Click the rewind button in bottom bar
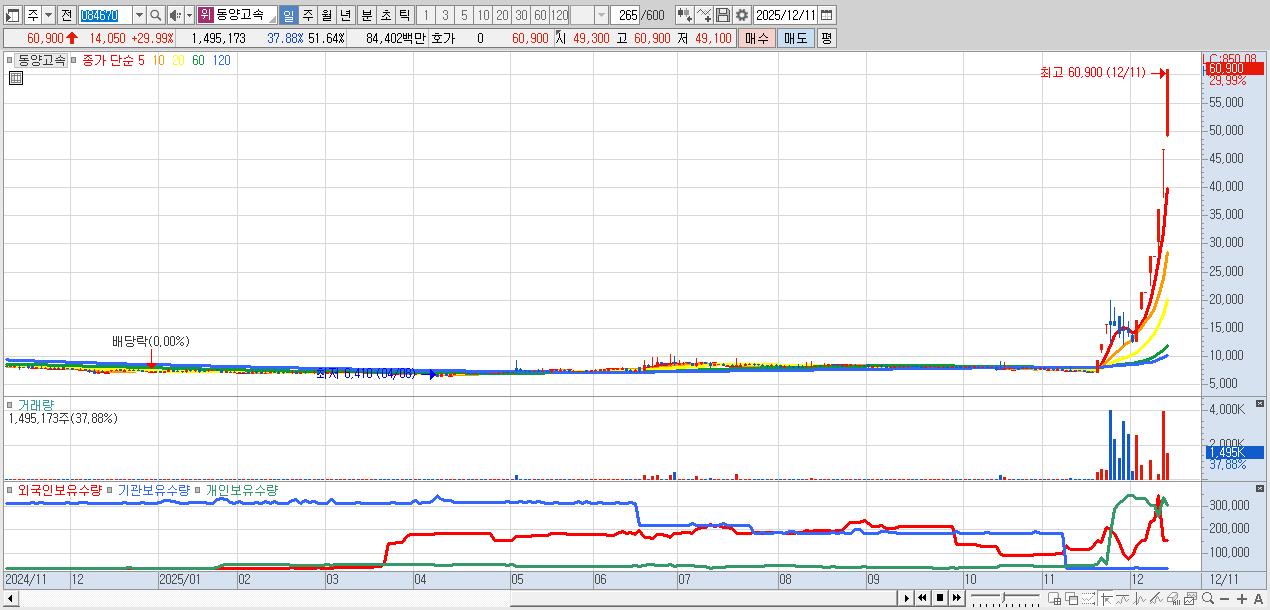This screenshot has width=1270, height=610. [922, 598]
